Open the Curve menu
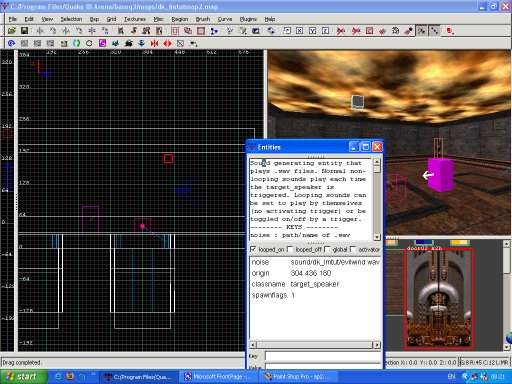Screen dimensions: 512x384 [x=225, y=19]
